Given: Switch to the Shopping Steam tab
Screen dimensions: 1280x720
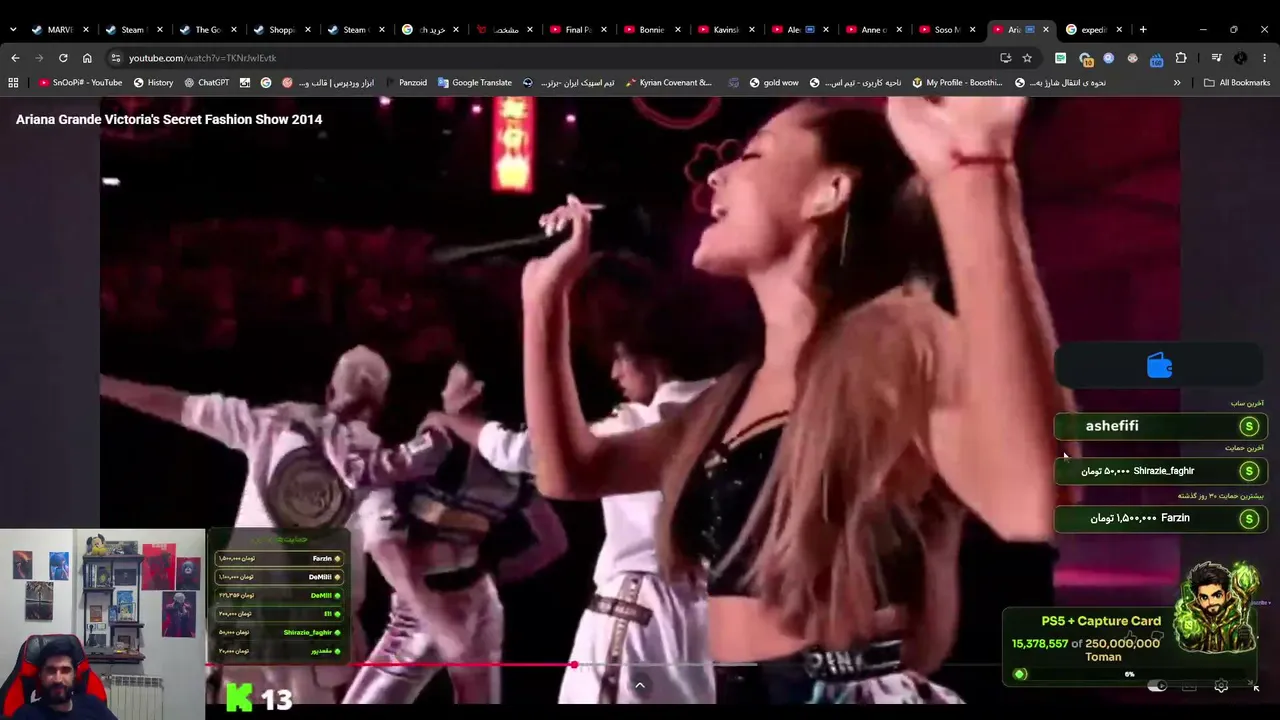Looking at the screenshot, I should coord(281,30).
